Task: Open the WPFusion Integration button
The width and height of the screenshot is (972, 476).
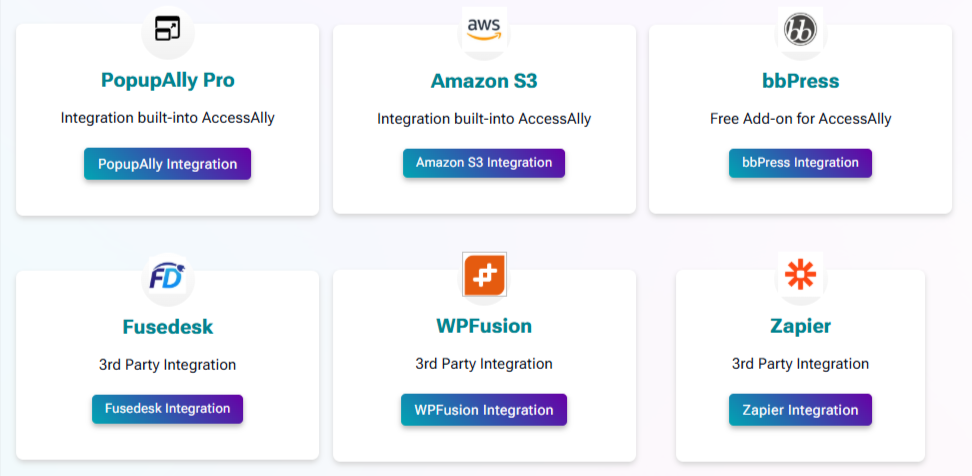Action: [484, 410]
